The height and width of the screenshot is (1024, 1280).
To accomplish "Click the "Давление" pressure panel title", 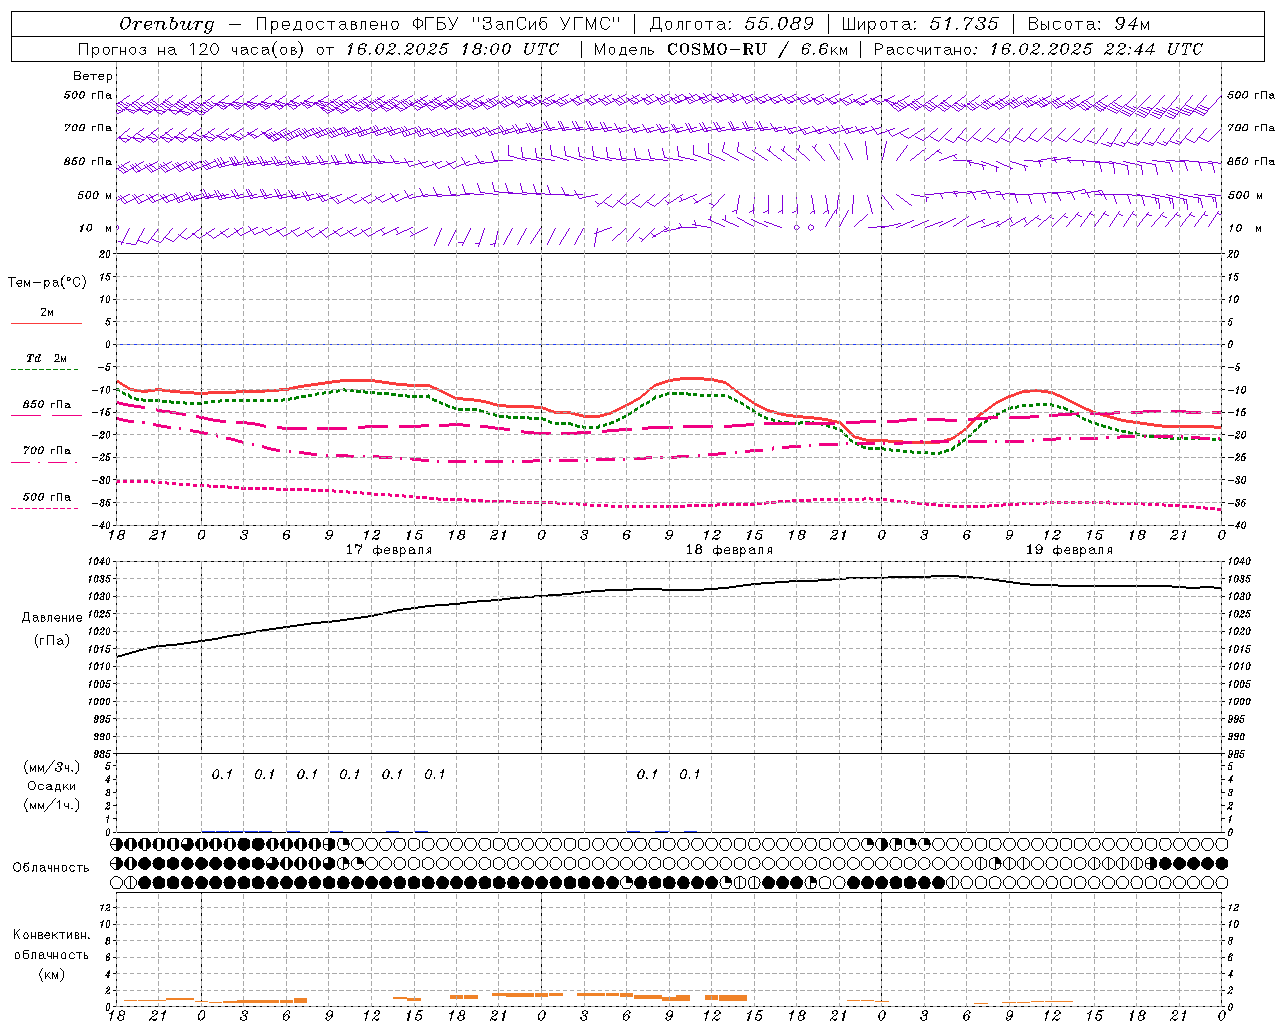I will coord(51,618).
